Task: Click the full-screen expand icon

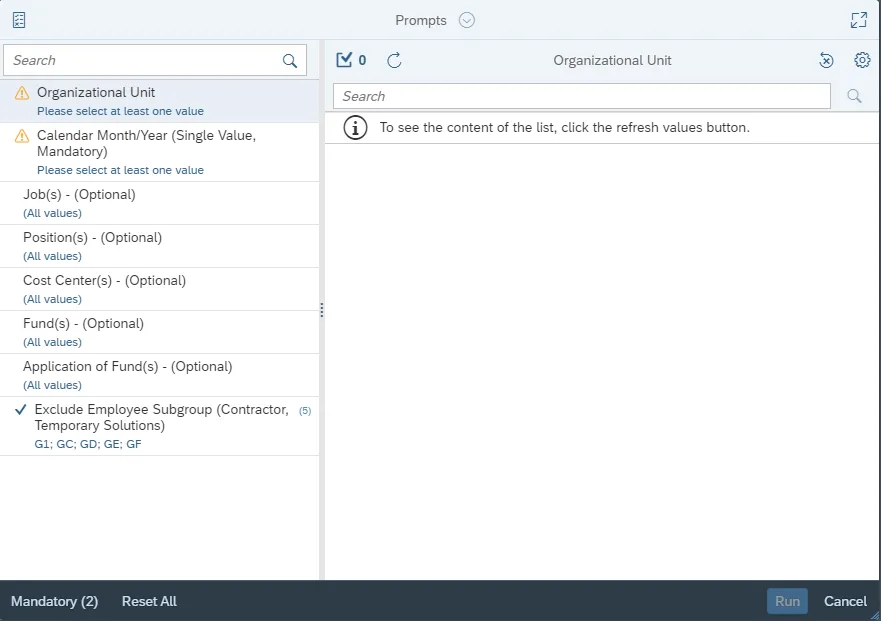Action: click(859, 20)
